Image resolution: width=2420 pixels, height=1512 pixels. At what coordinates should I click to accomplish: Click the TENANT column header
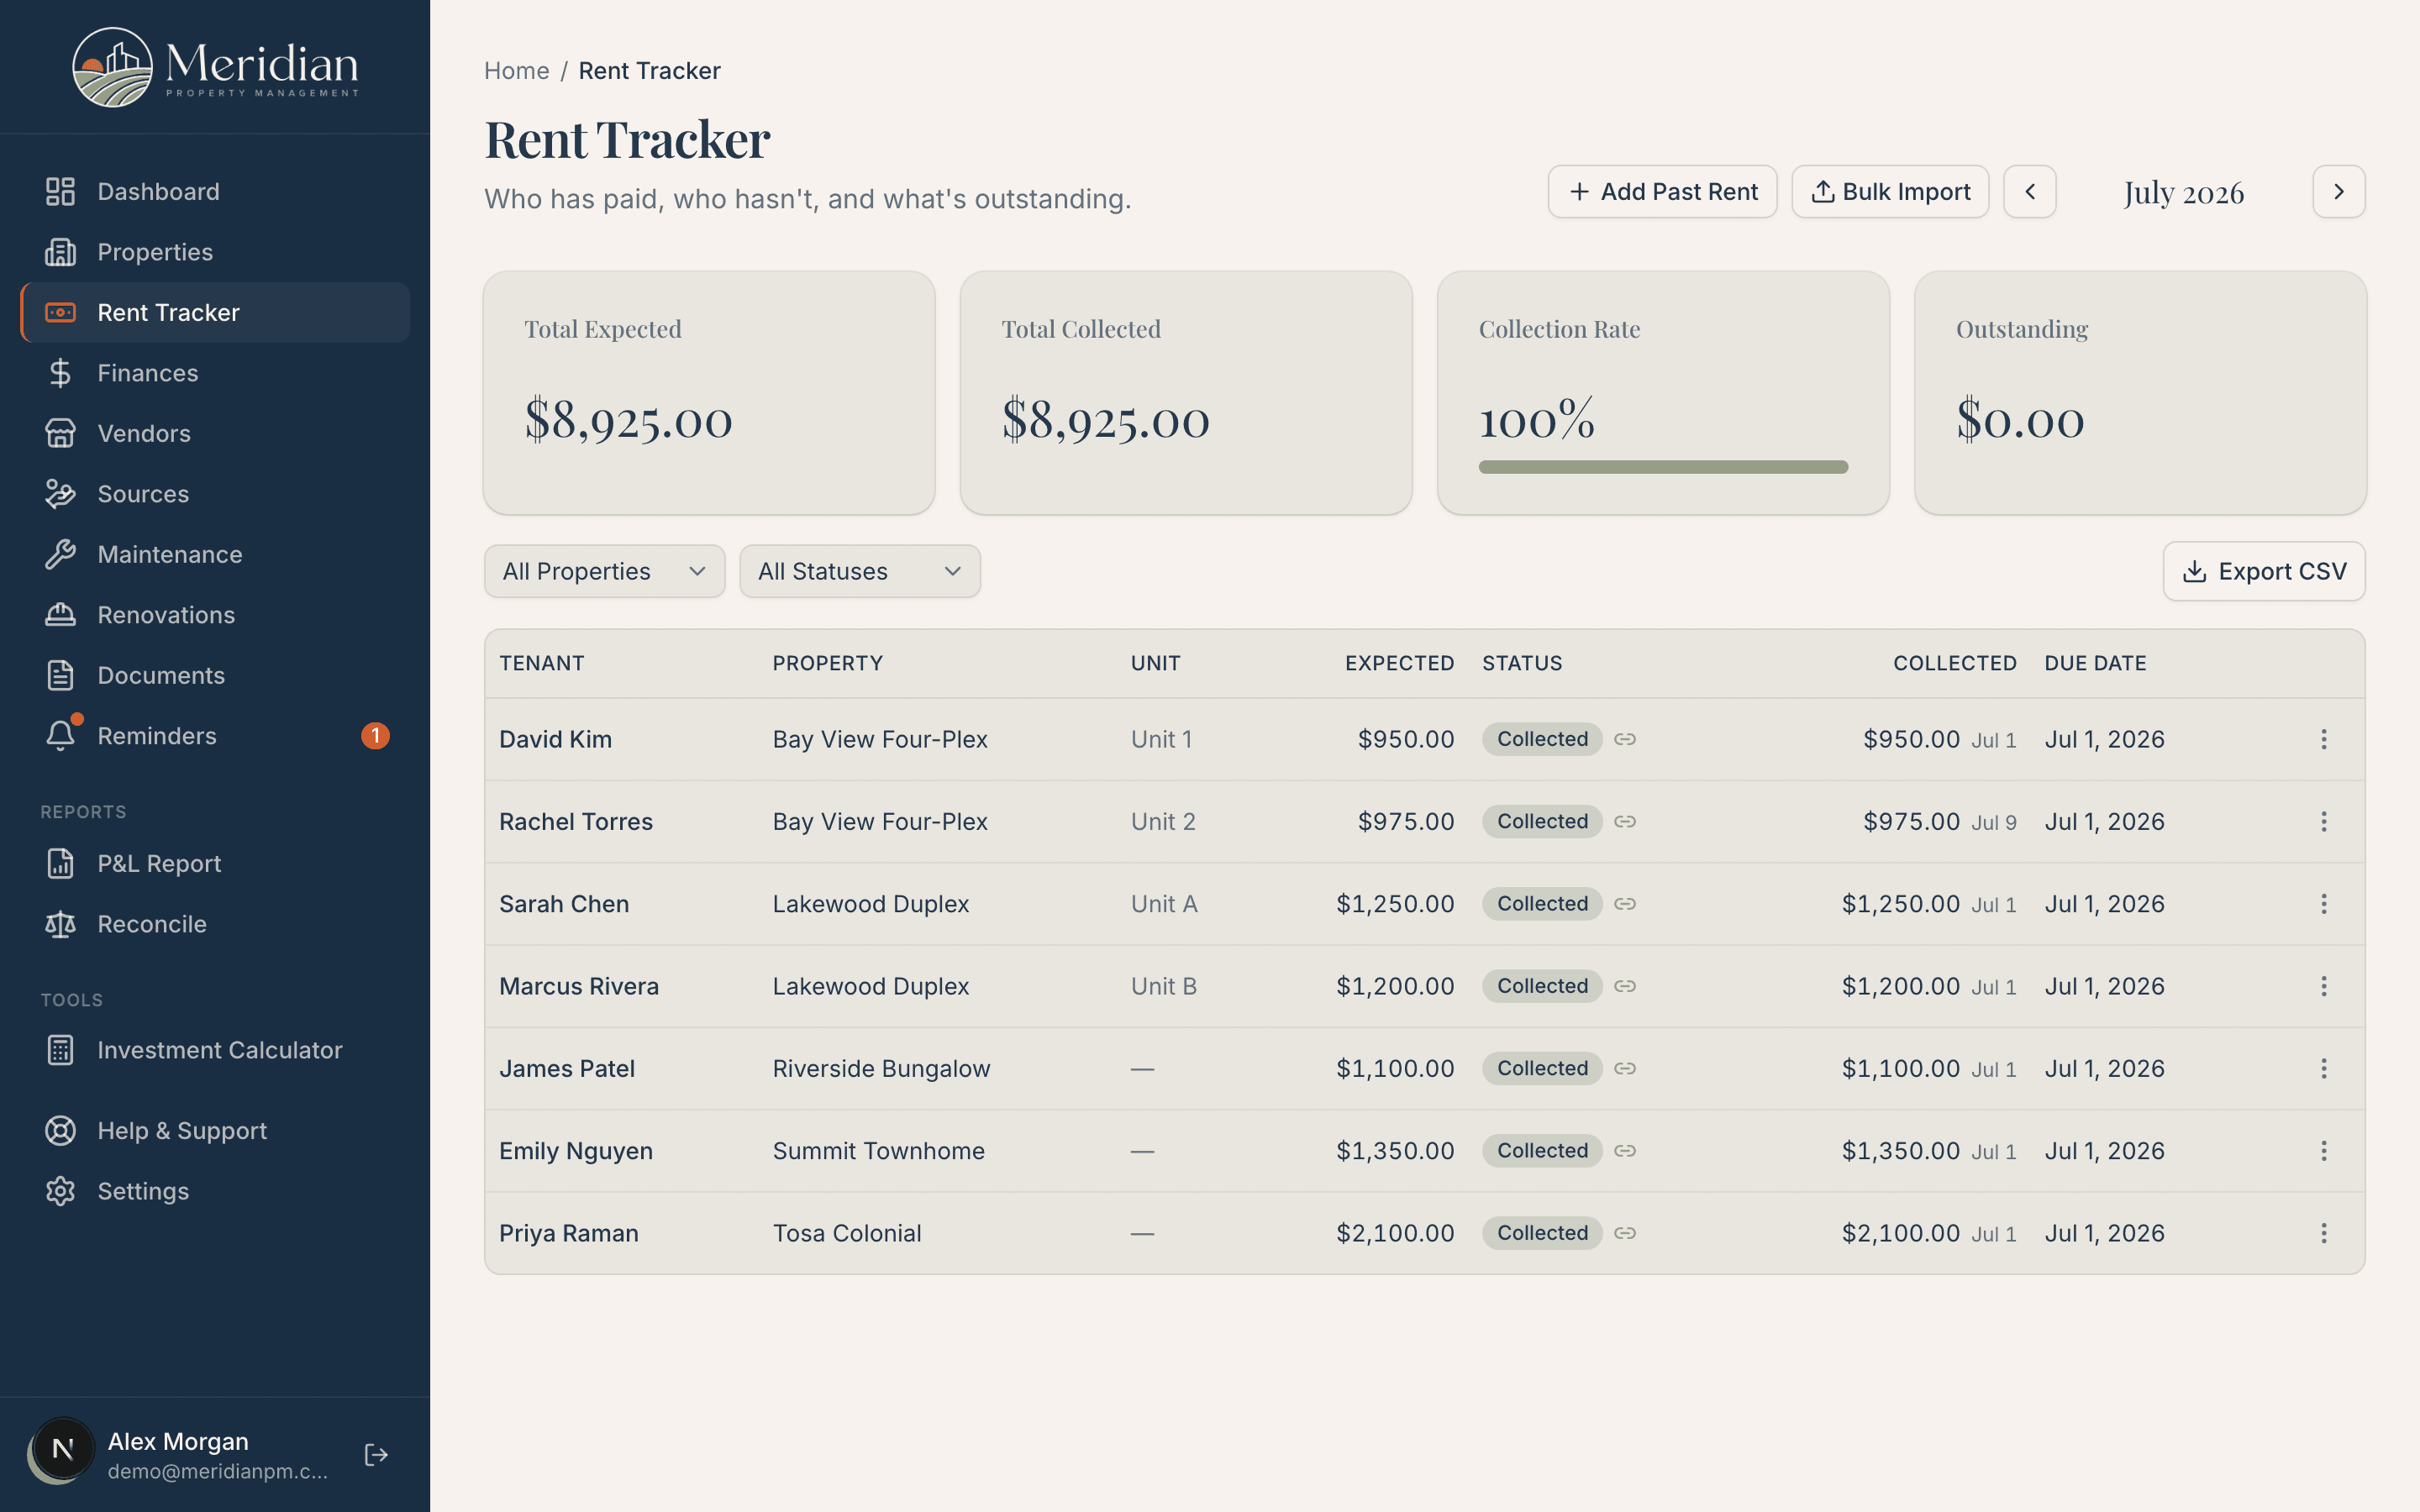[x=542, y=663]
